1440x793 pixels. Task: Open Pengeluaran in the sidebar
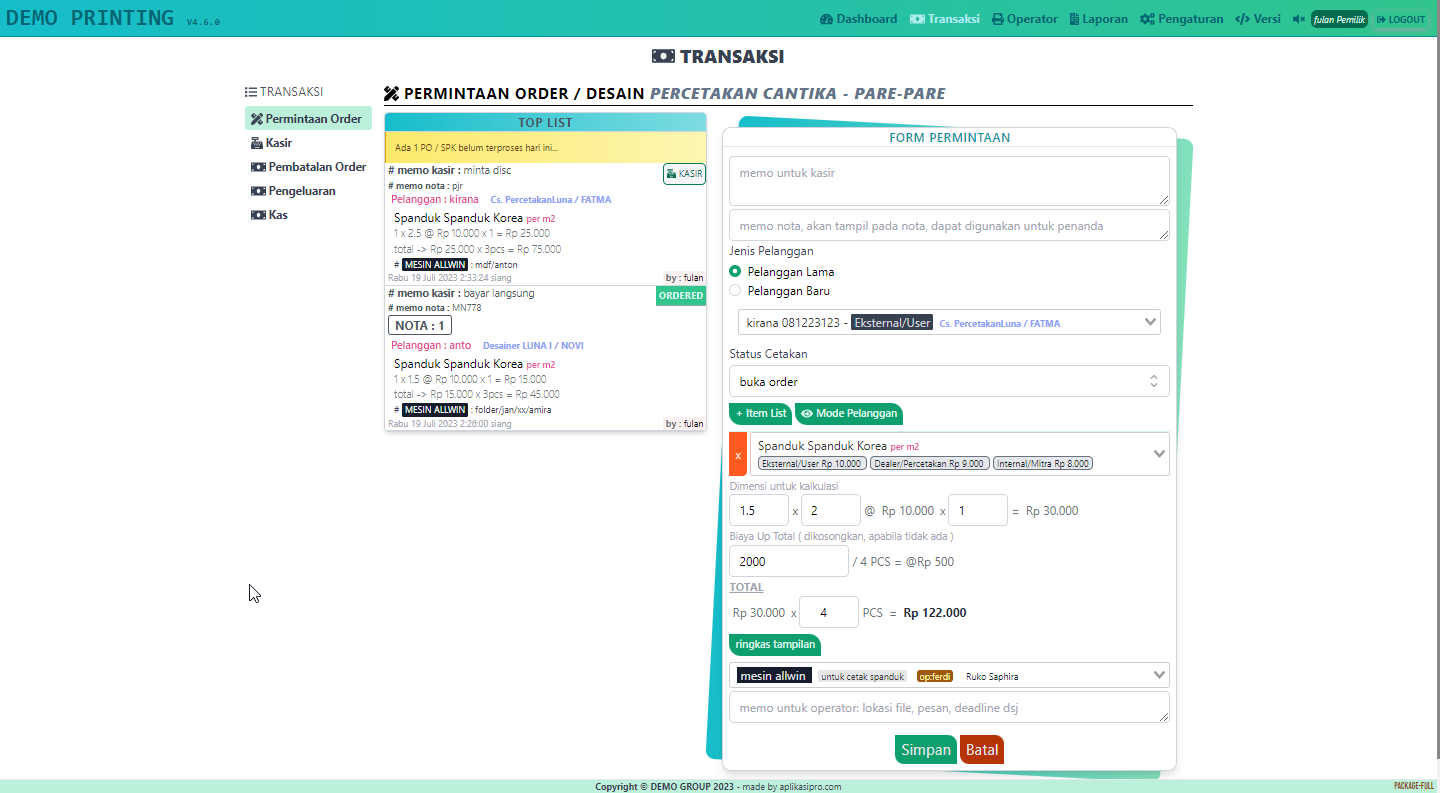[x=300, y=191]
